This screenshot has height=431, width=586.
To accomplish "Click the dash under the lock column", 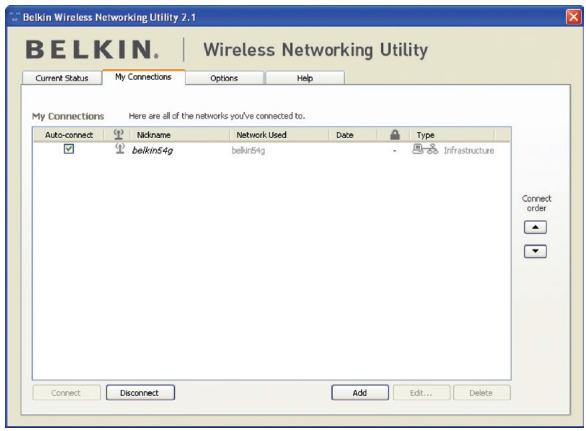I will 395,151.
